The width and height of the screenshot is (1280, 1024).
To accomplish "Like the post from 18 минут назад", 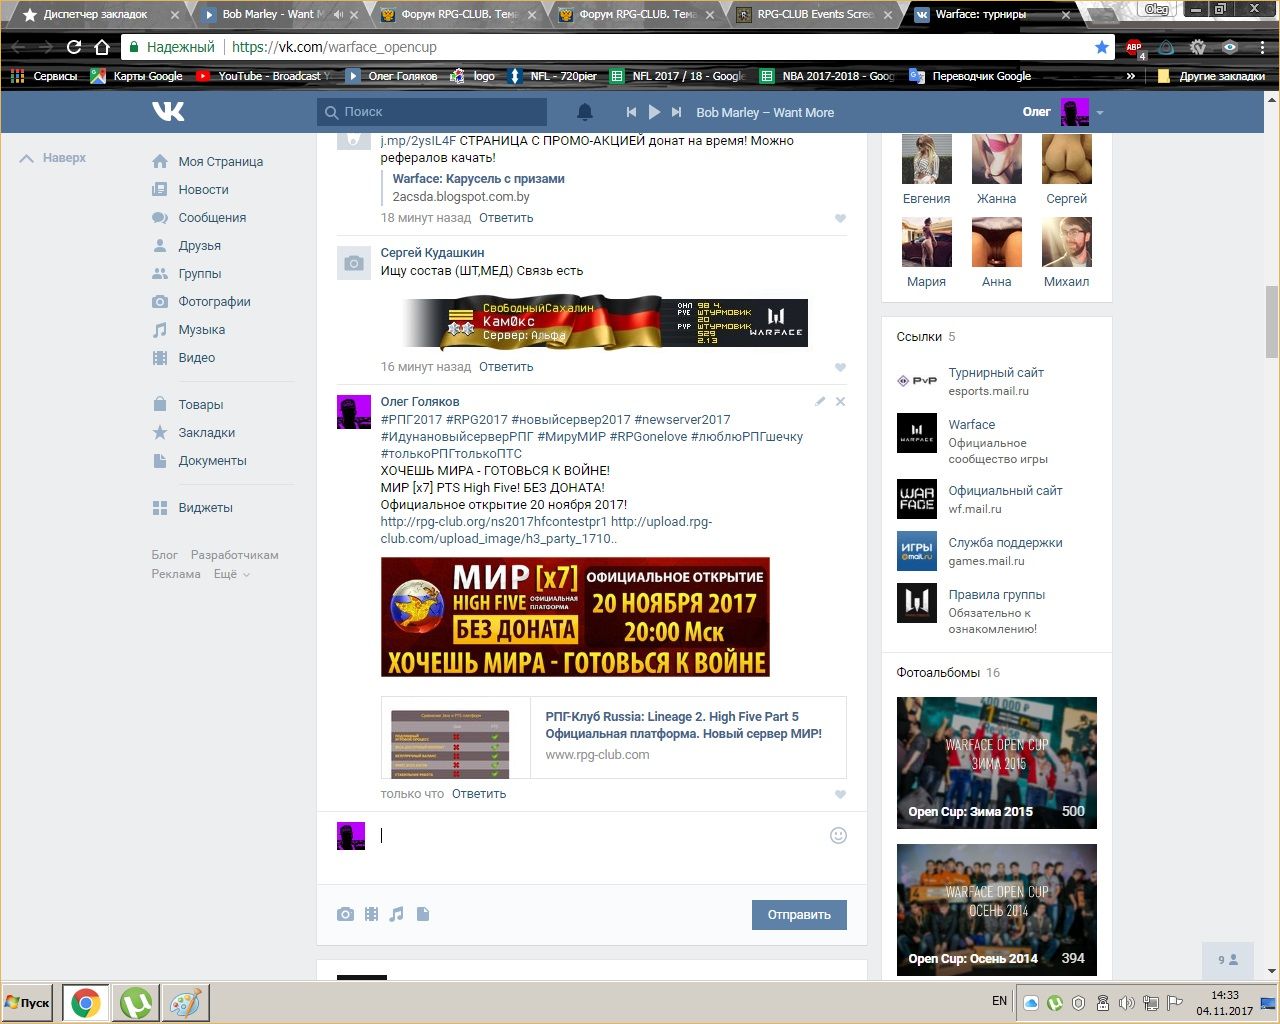I will point(840,218).
